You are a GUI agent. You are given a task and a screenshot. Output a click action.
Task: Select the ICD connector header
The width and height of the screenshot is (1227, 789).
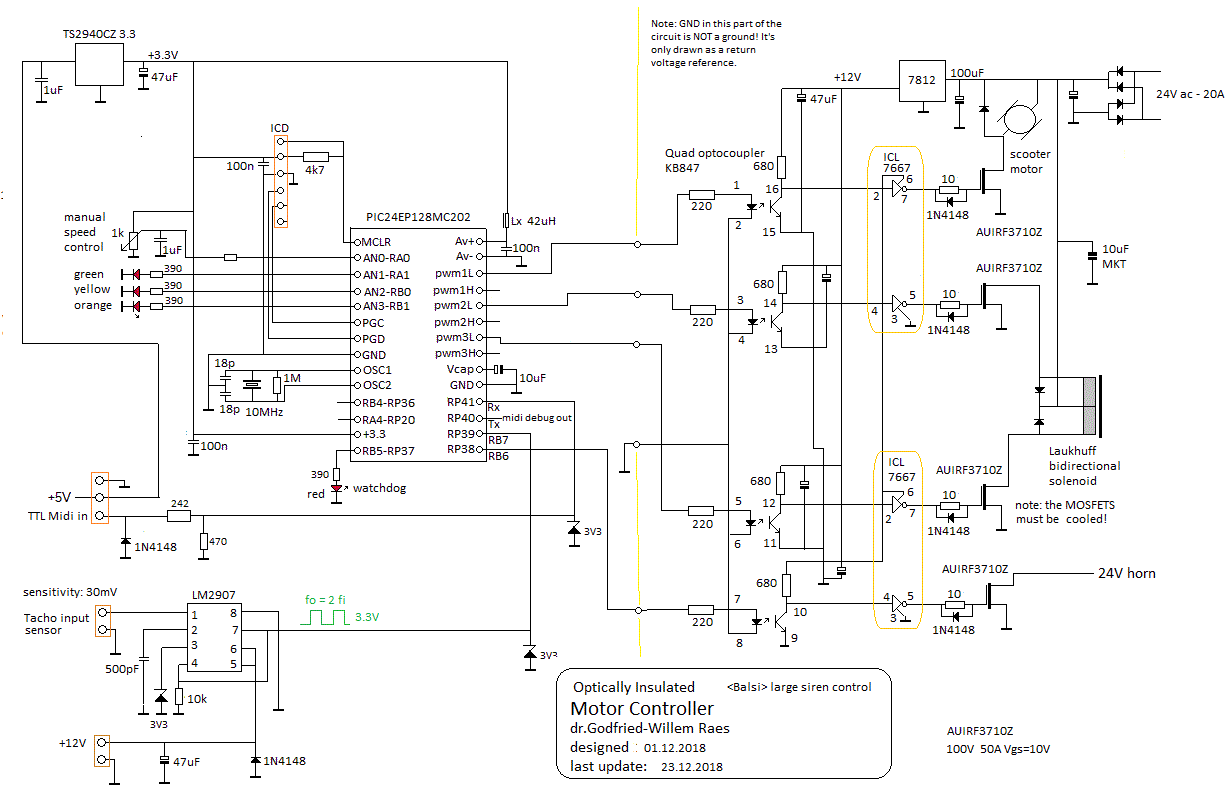(281, 181)
